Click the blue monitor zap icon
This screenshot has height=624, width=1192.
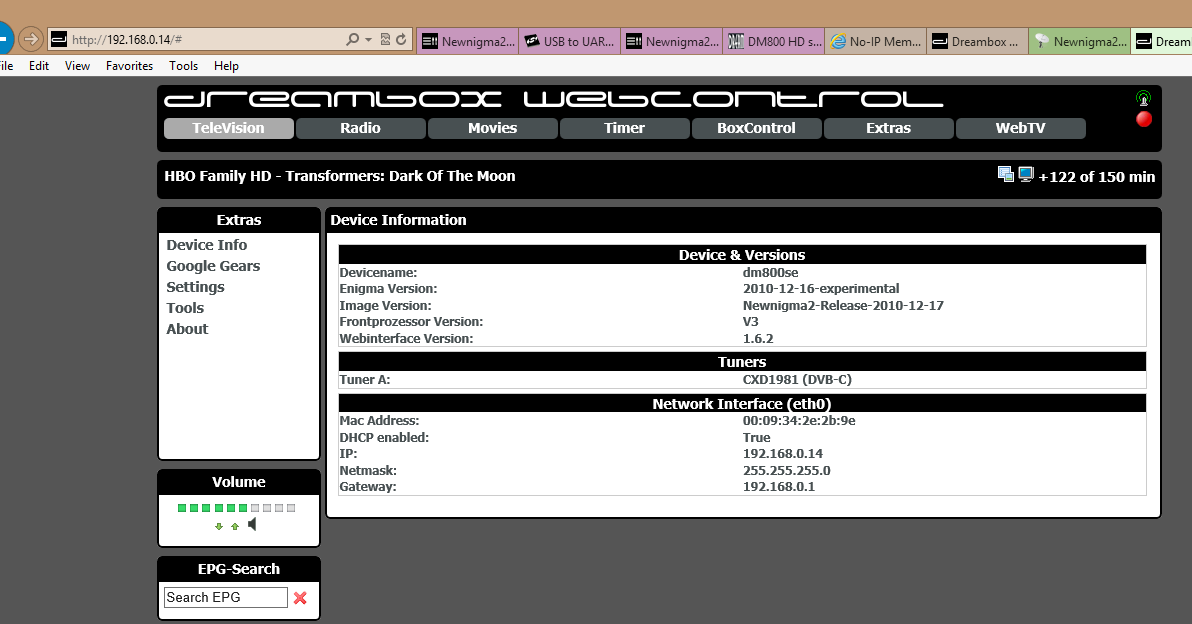[x=1026, y=174]
